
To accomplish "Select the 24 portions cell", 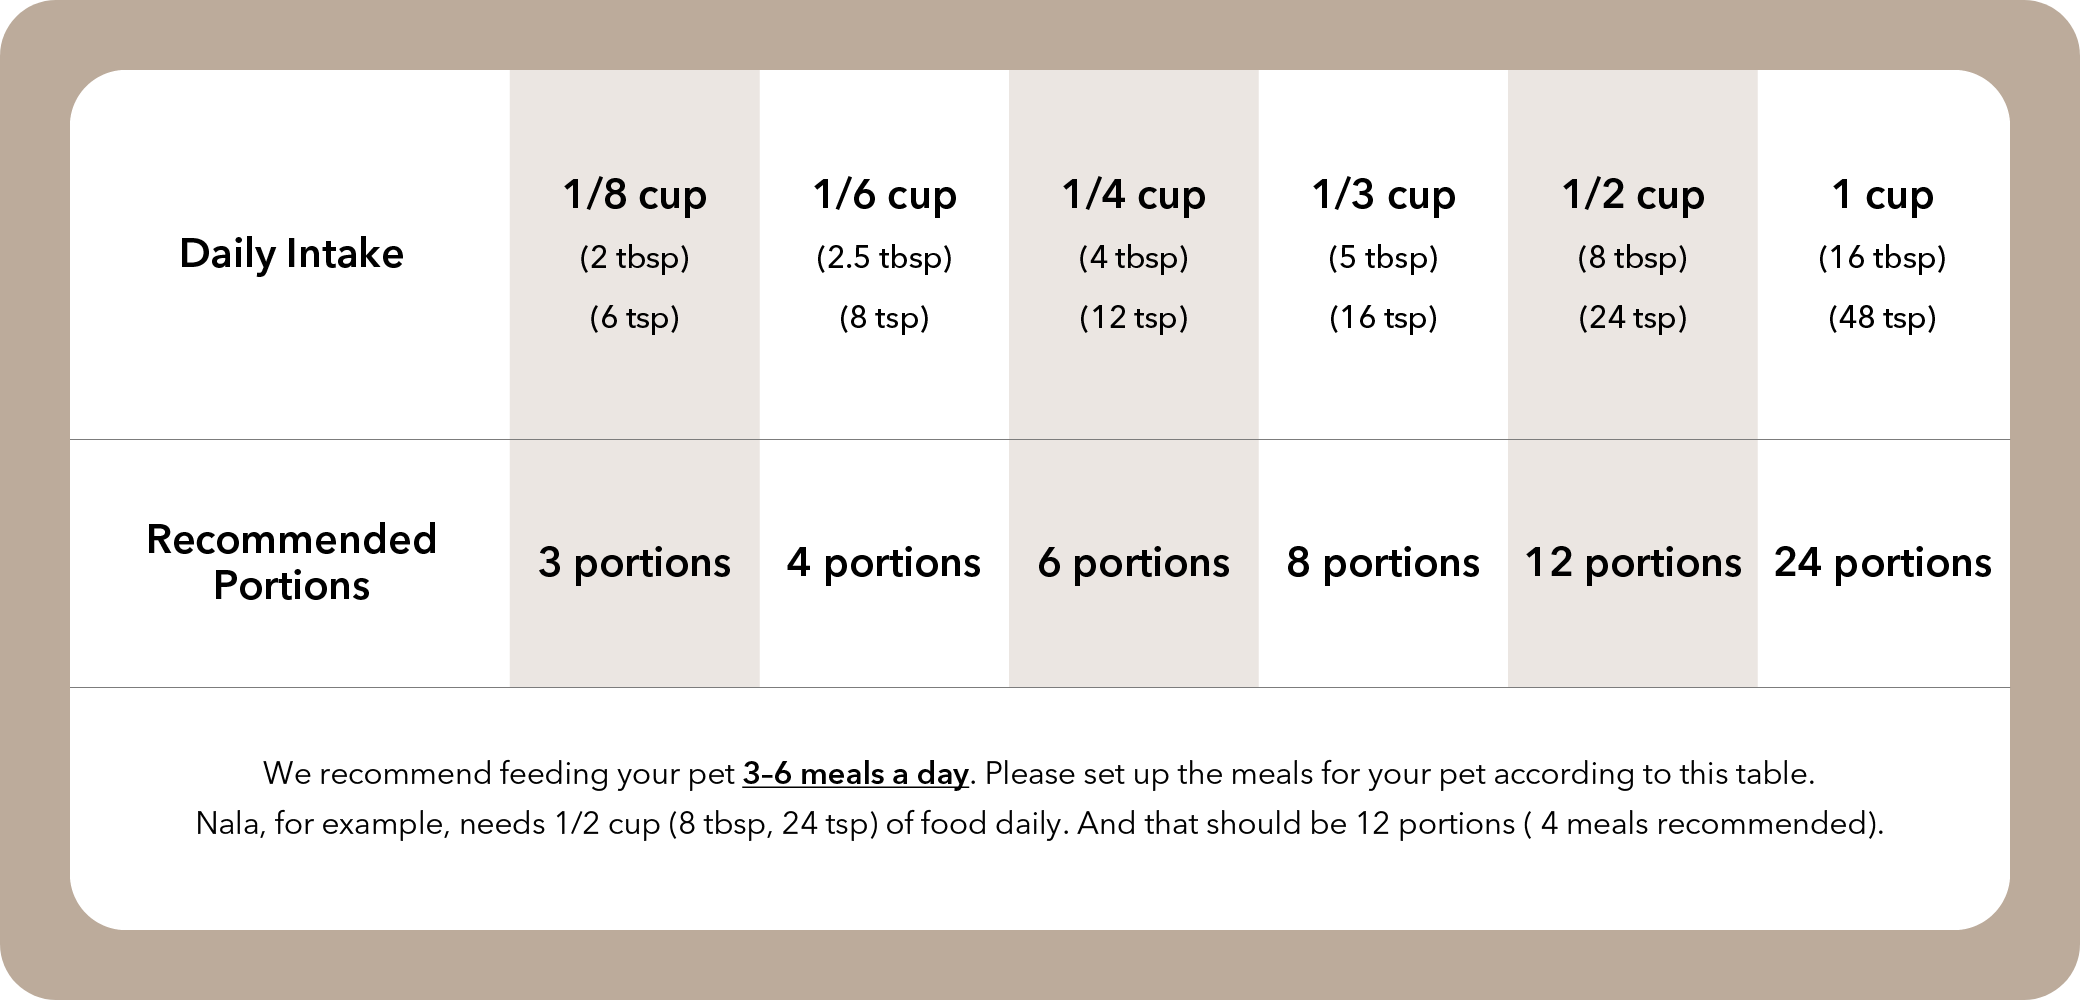I will (x=1882, y=563).
